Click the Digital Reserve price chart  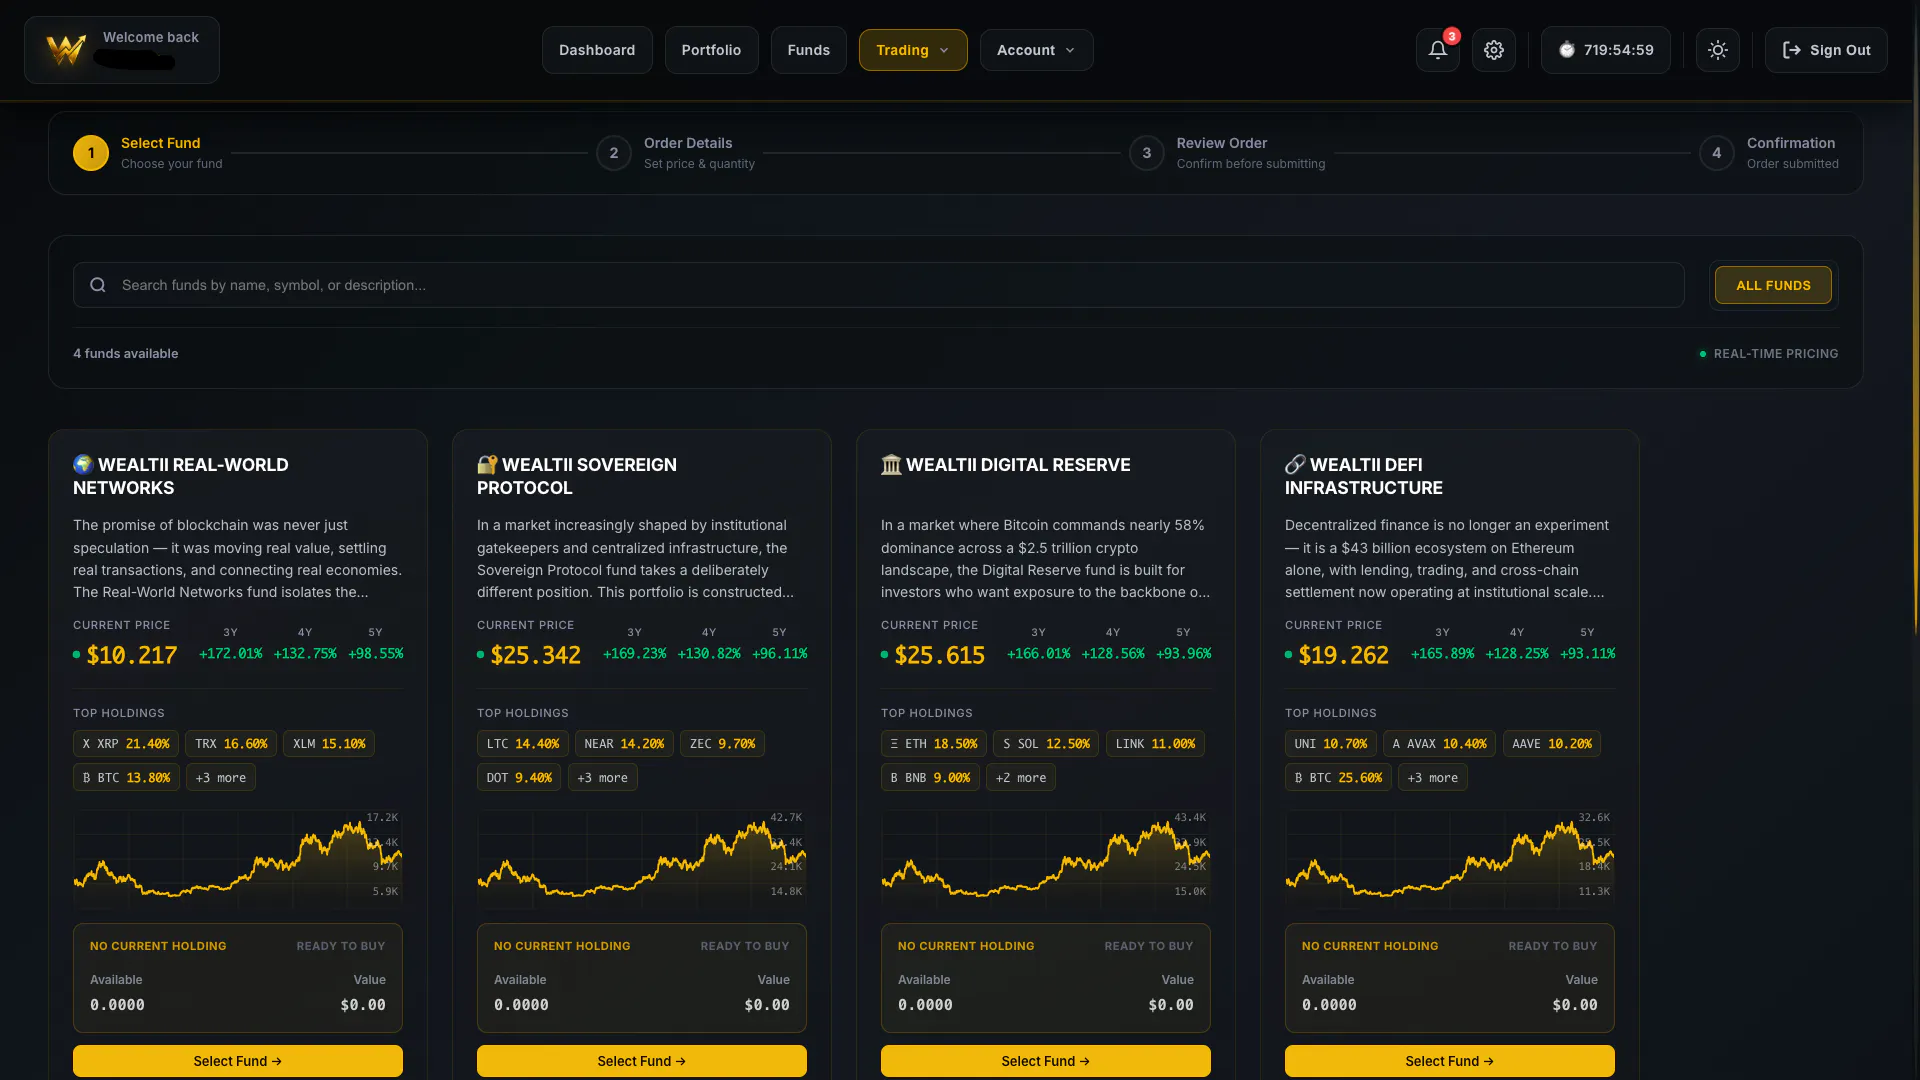coord(1046,858)
